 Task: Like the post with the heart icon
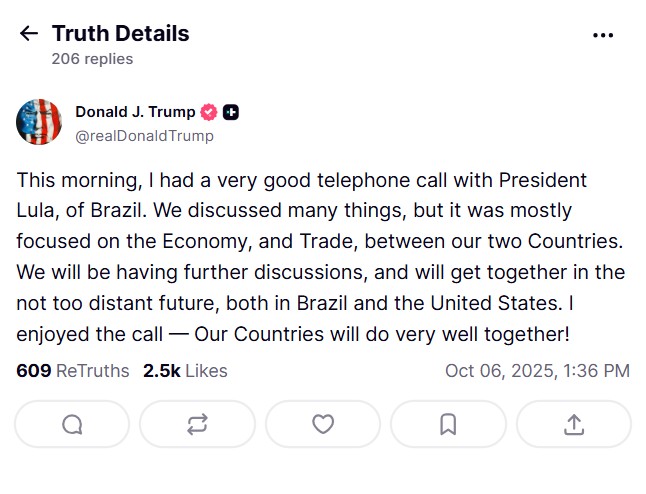point(322,424)
